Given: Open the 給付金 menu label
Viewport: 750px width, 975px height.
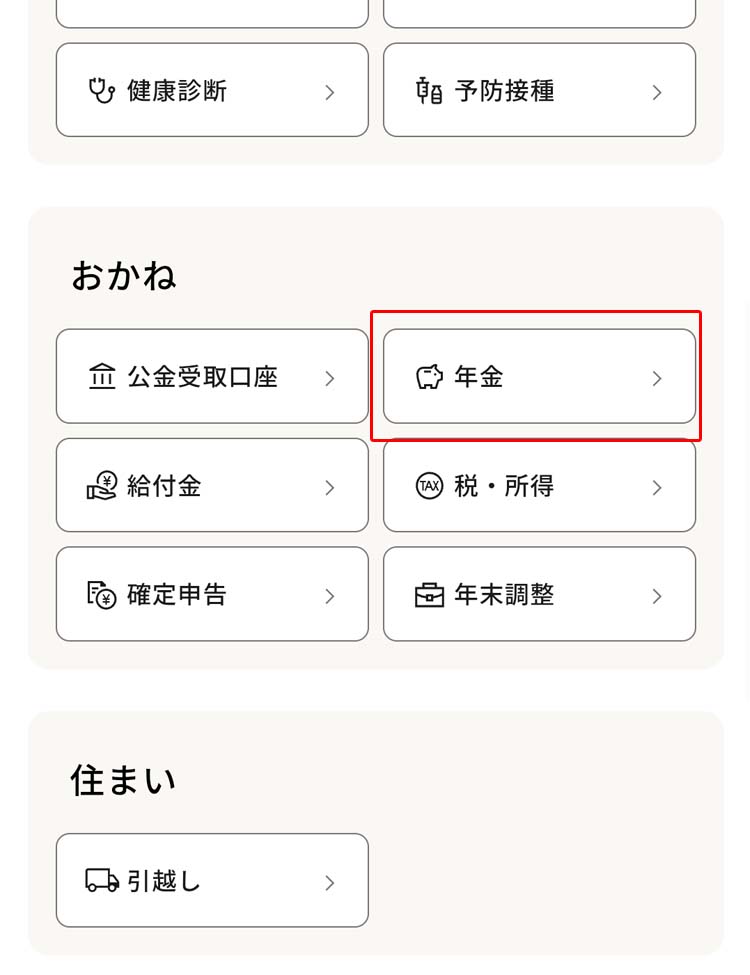Looking at the screenshot, I should click(x=164, y=486).
